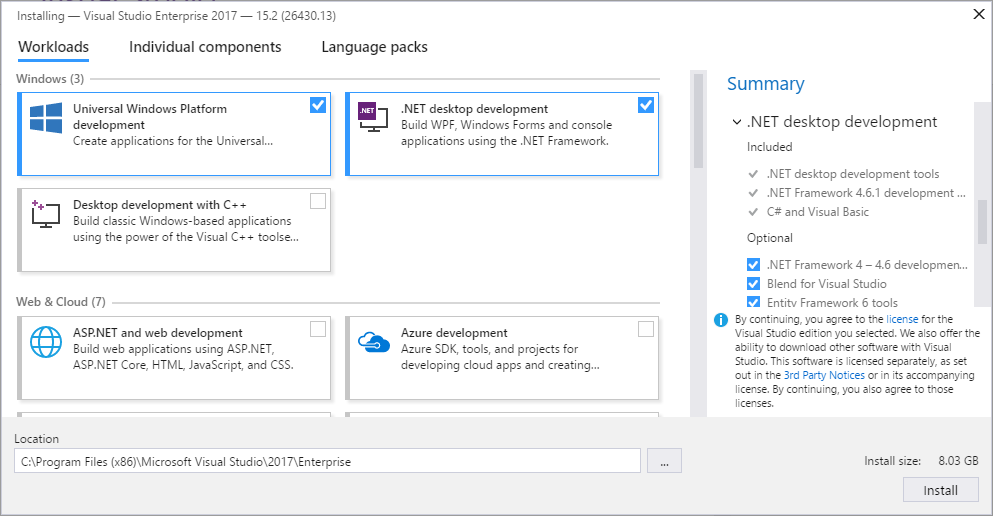
Task: Open the 3rd Party Notices link
Action: click(x=824, y=375)
